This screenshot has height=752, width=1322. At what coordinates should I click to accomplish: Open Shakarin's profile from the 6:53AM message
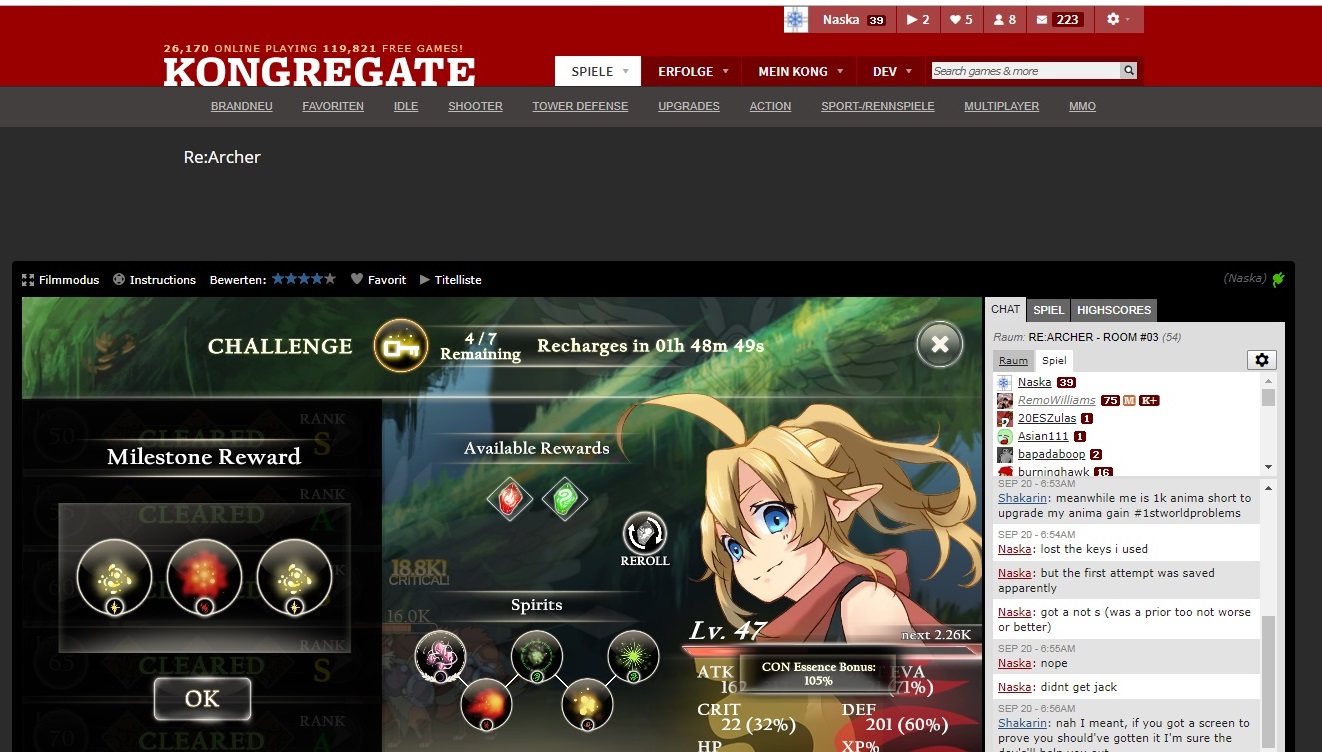click(1022, 498)
